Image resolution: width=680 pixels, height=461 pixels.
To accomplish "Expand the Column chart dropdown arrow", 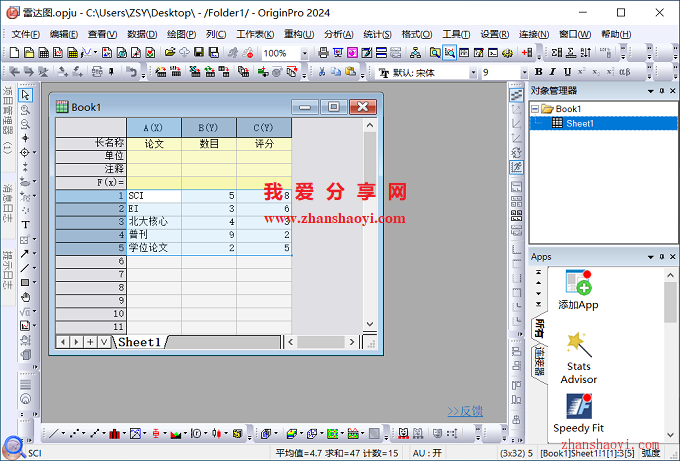I will tap(124, 433).
